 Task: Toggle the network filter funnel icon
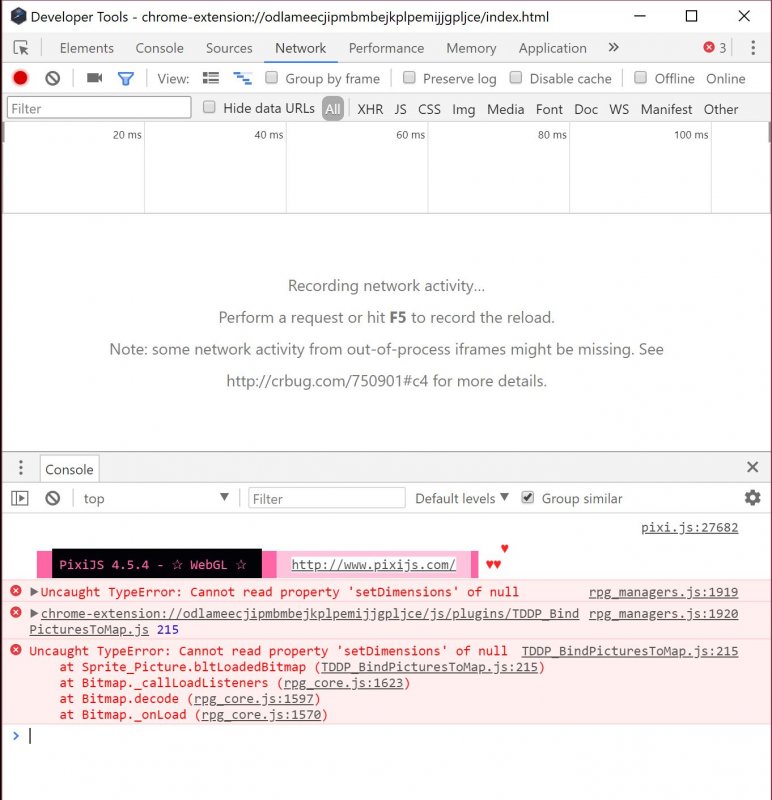[x=126, y=79]
